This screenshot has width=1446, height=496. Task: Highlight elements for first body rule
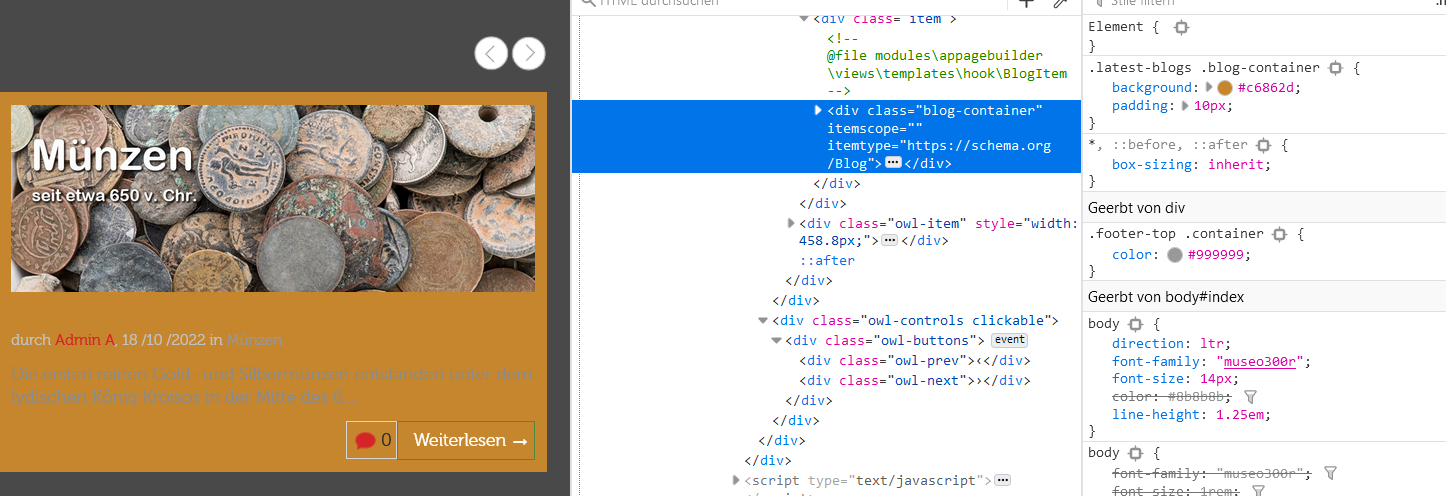tap(1135, 325)
